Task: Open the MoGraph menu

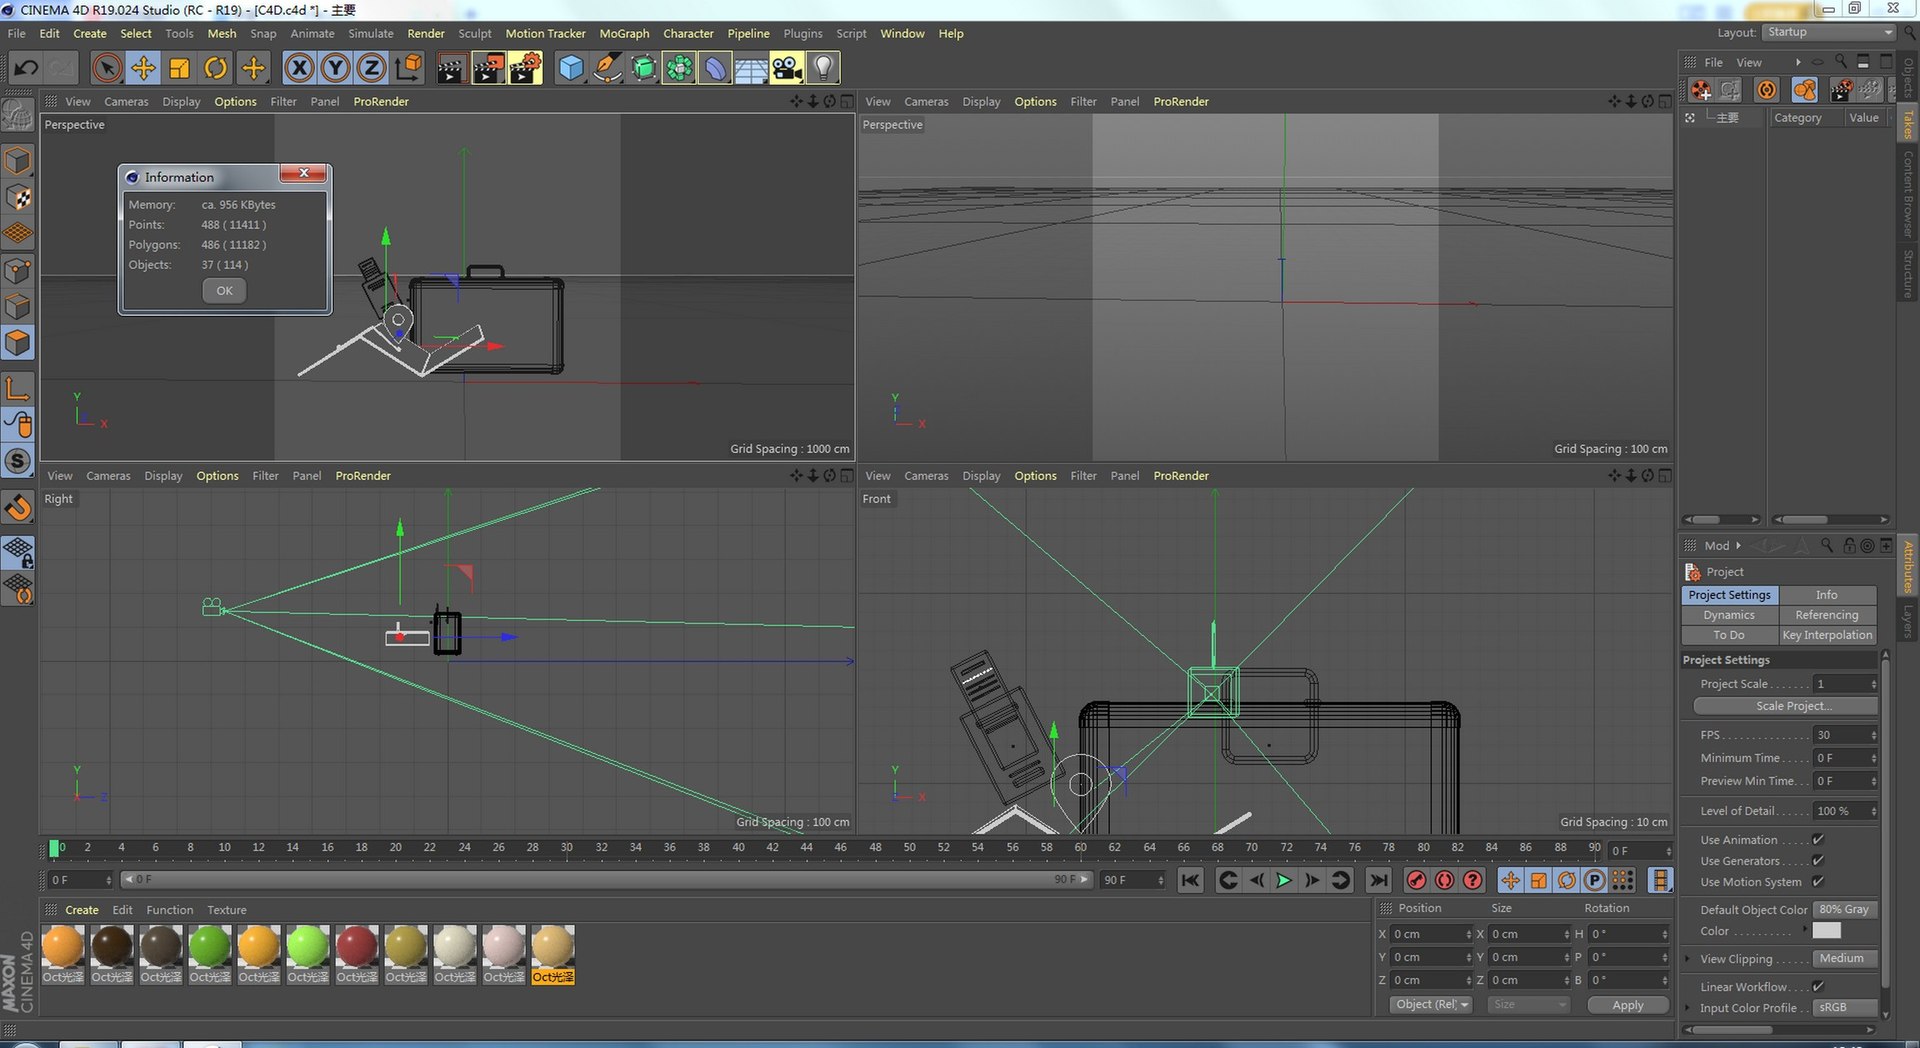Action: [624, 33]
